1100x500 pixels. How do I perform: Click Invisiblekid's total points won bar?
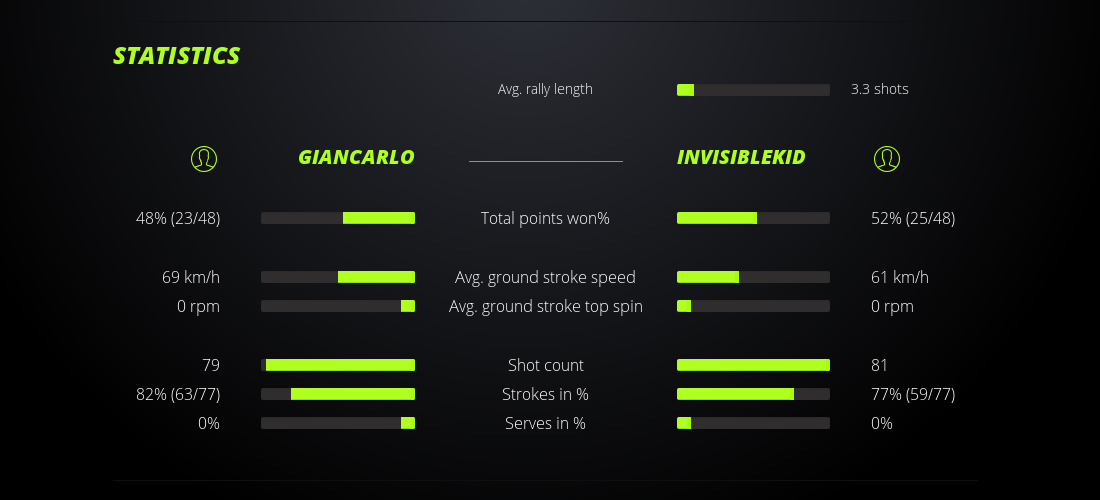[x=753, y=218]
